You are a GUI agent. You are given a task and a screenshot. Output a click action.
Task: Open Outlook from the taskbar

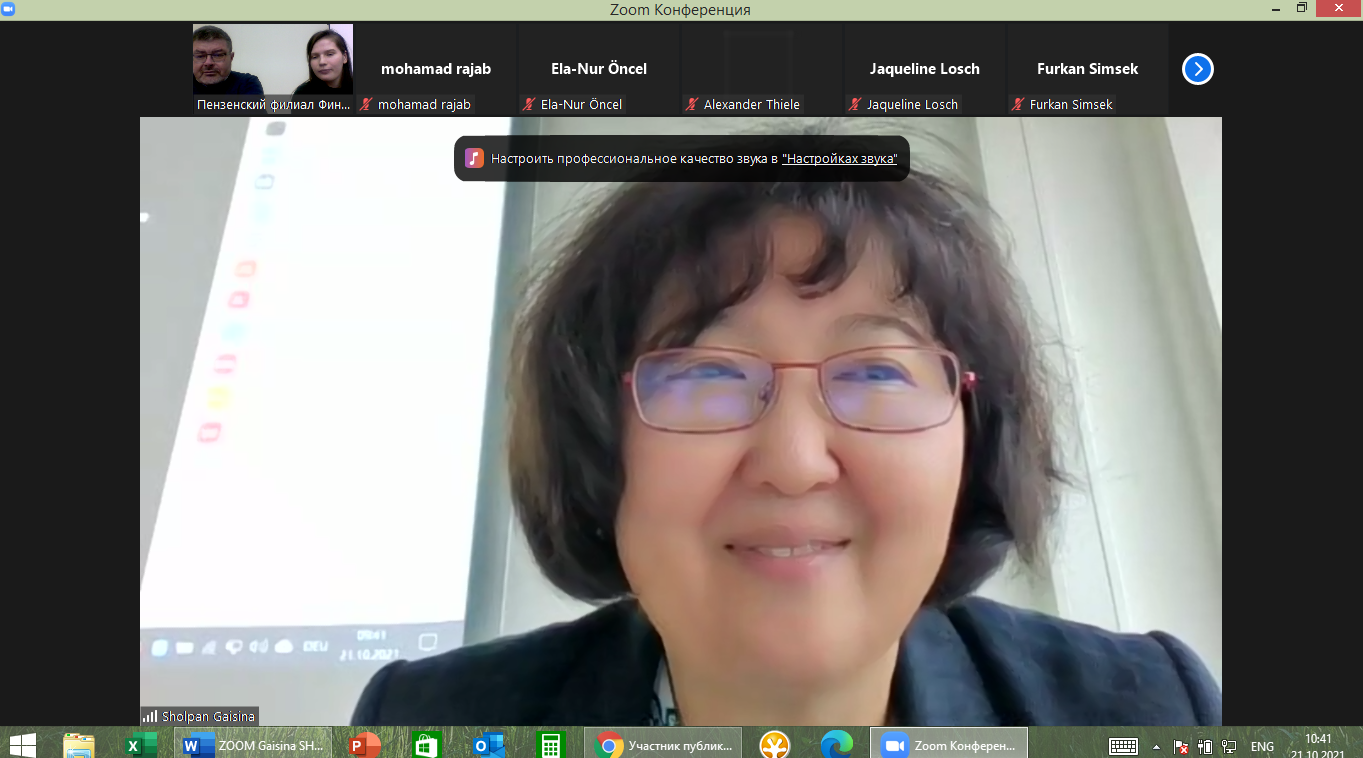point(489,745)
